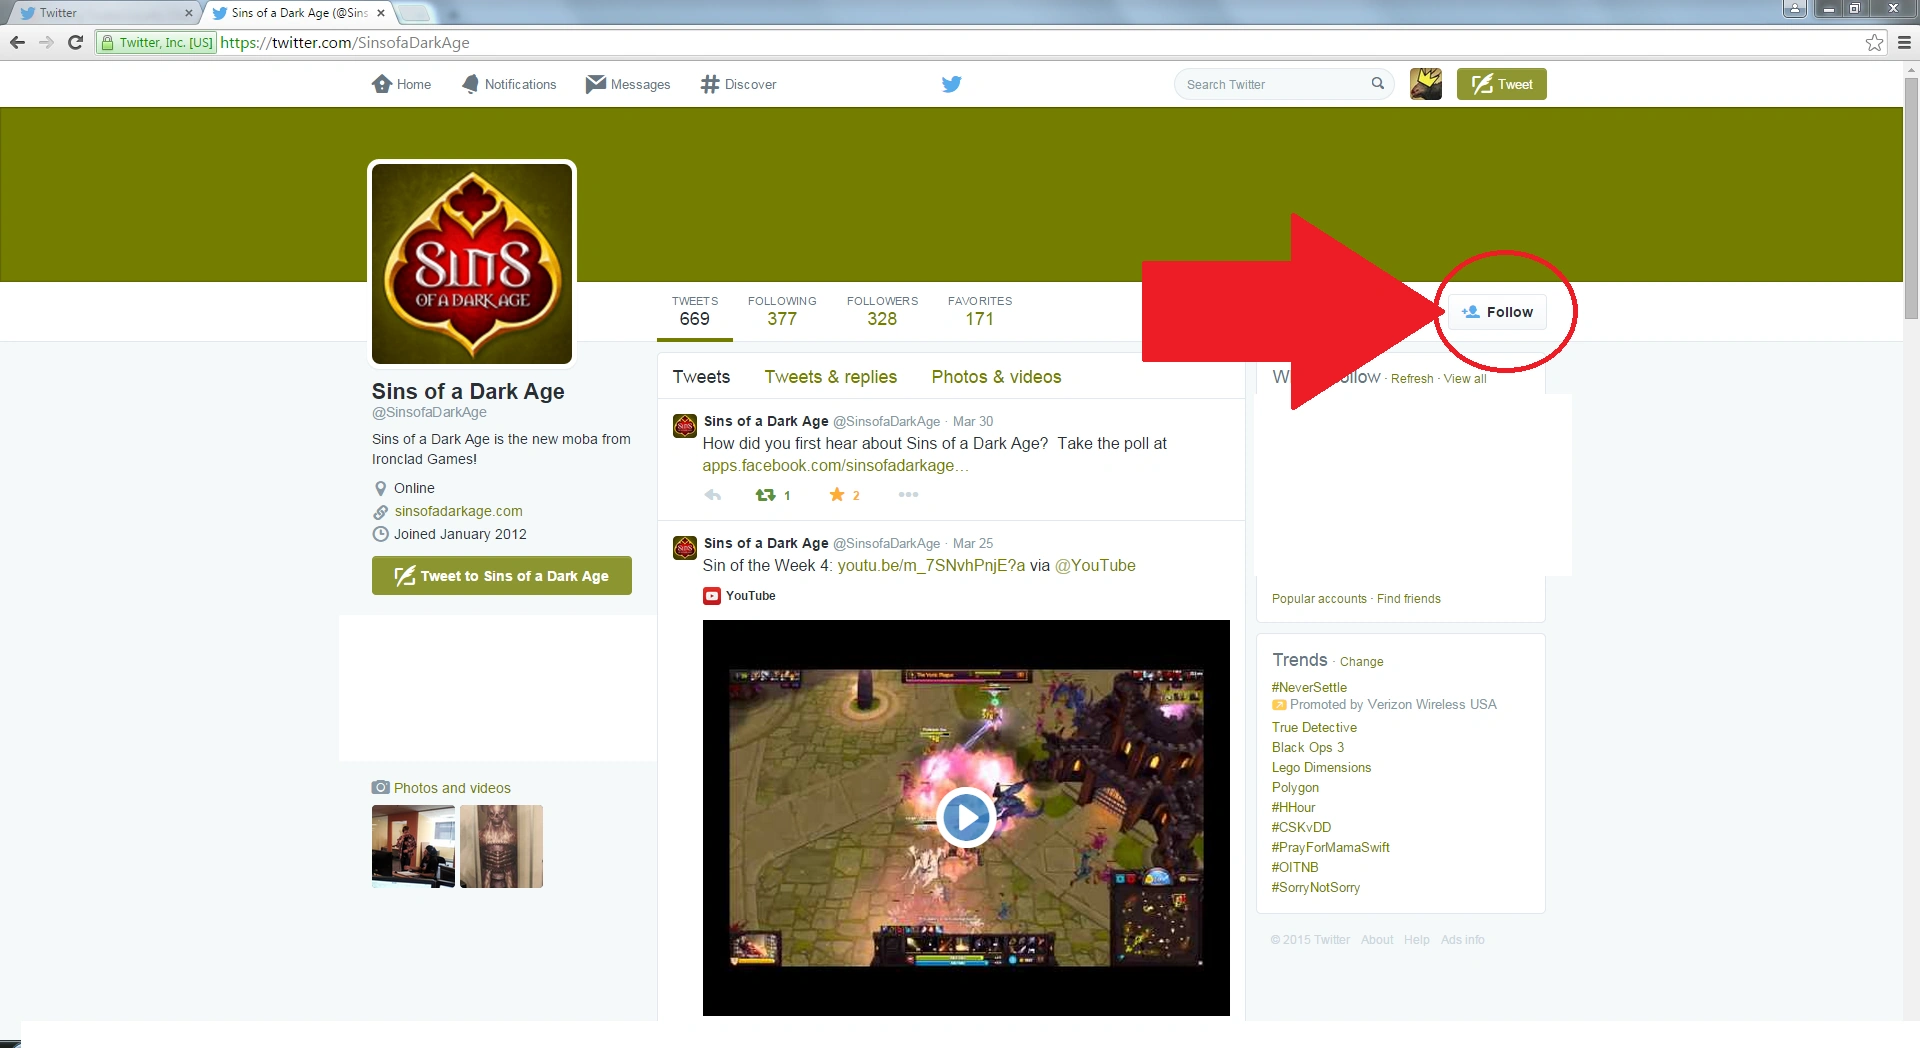View the Followers list of 328
Image resolution: width=1920 pixels, height=1048 pixels.
(882, 311)
